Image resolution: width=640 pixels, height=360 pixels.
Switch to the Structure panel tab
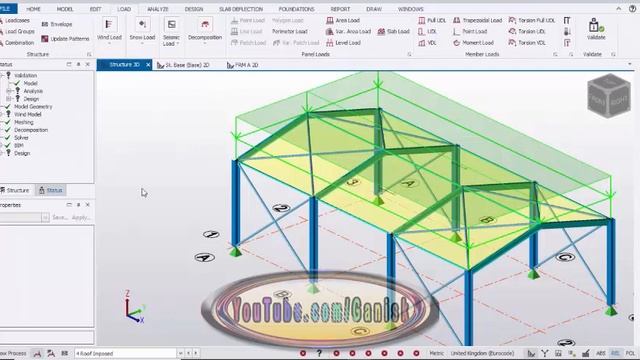coord(15,191)
